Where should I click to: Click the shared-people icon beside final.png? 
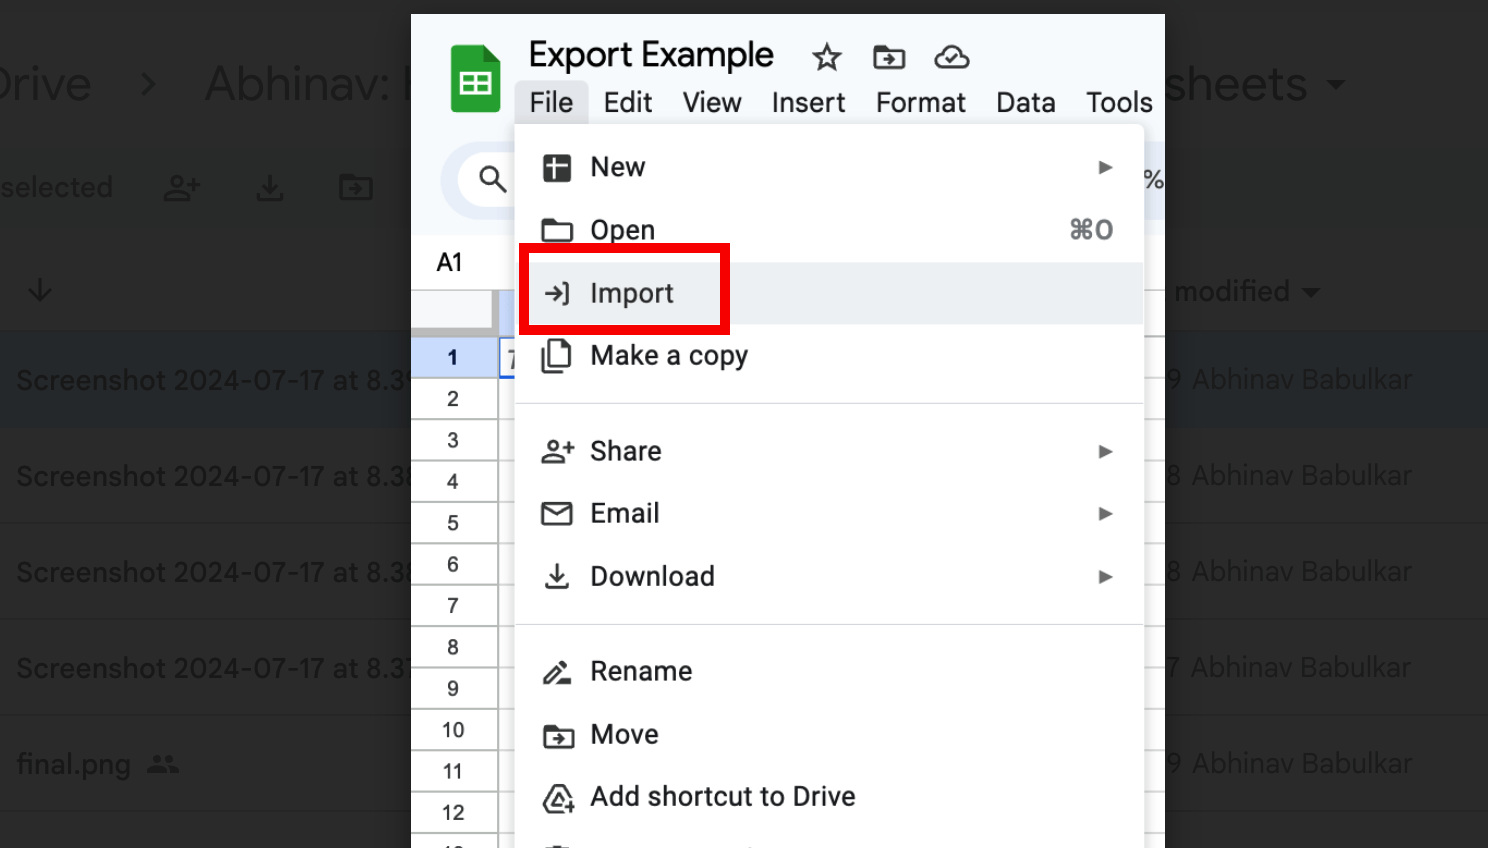[162, 764]
